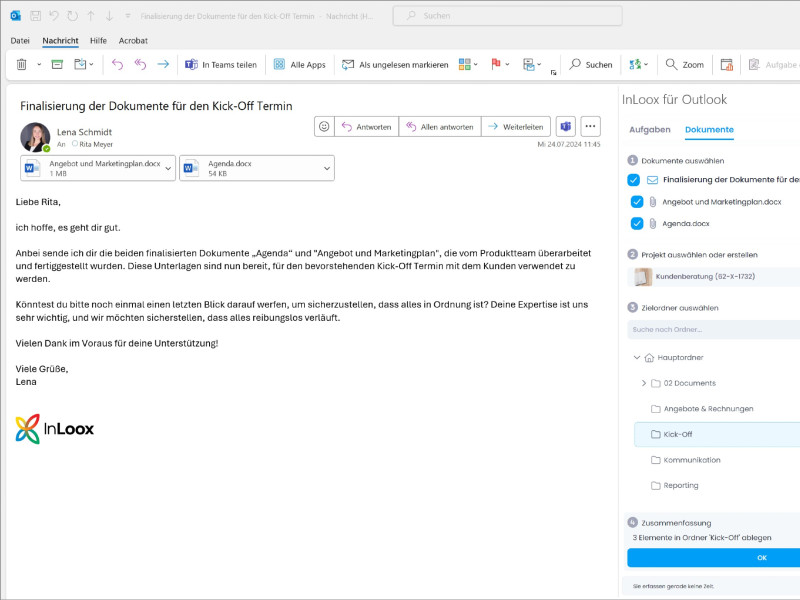This screenshot has width=800, height=600.
Task: Delete the message with the trash icon
Action: [21, 65]
